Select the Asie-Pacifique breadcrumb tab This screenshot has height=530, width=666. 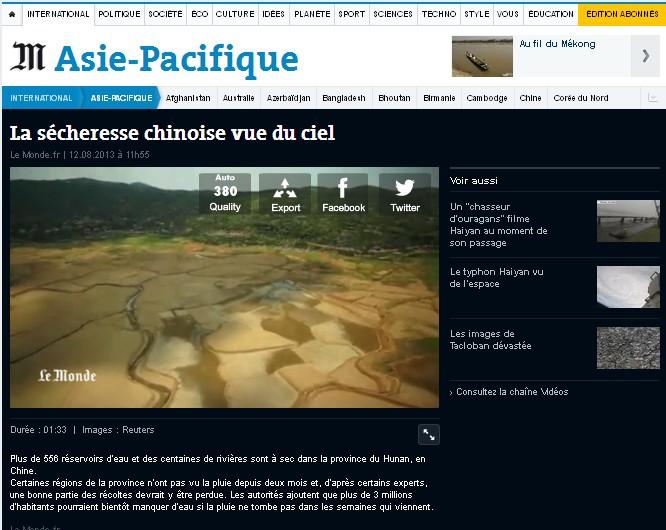121,98
